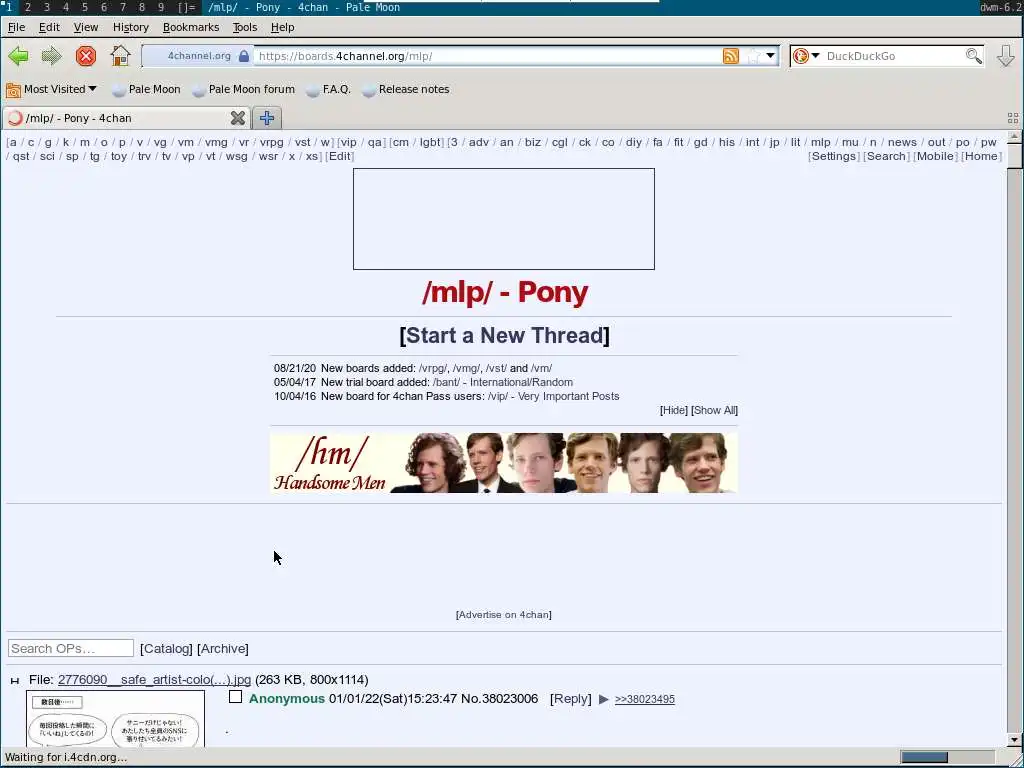Open the Archive link
Viewport: 1024px width, 768px height.
coord(223,648)
